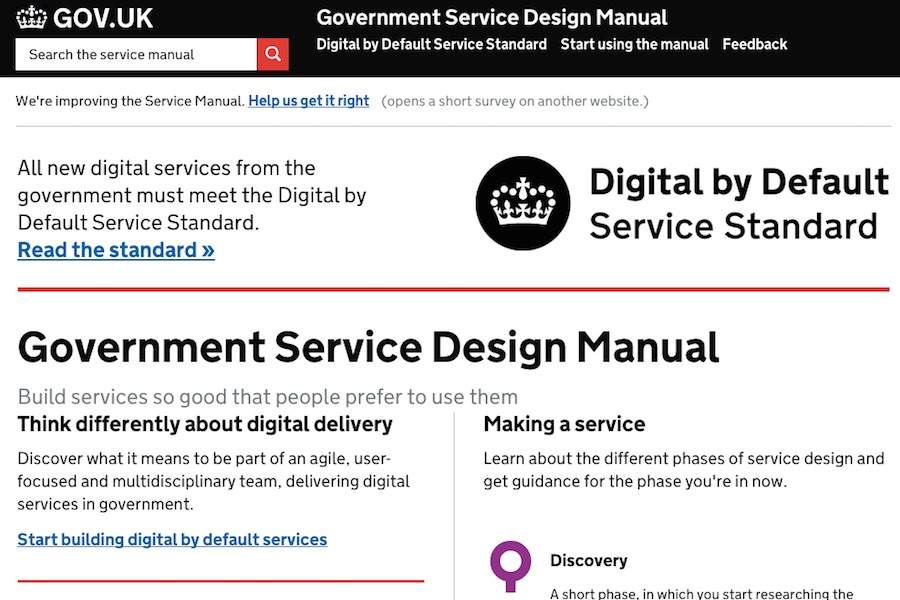The width and height of the screenshot is (900, 600).
Task: Follow the 'Read the standard »' link
Action: [116, 250]
